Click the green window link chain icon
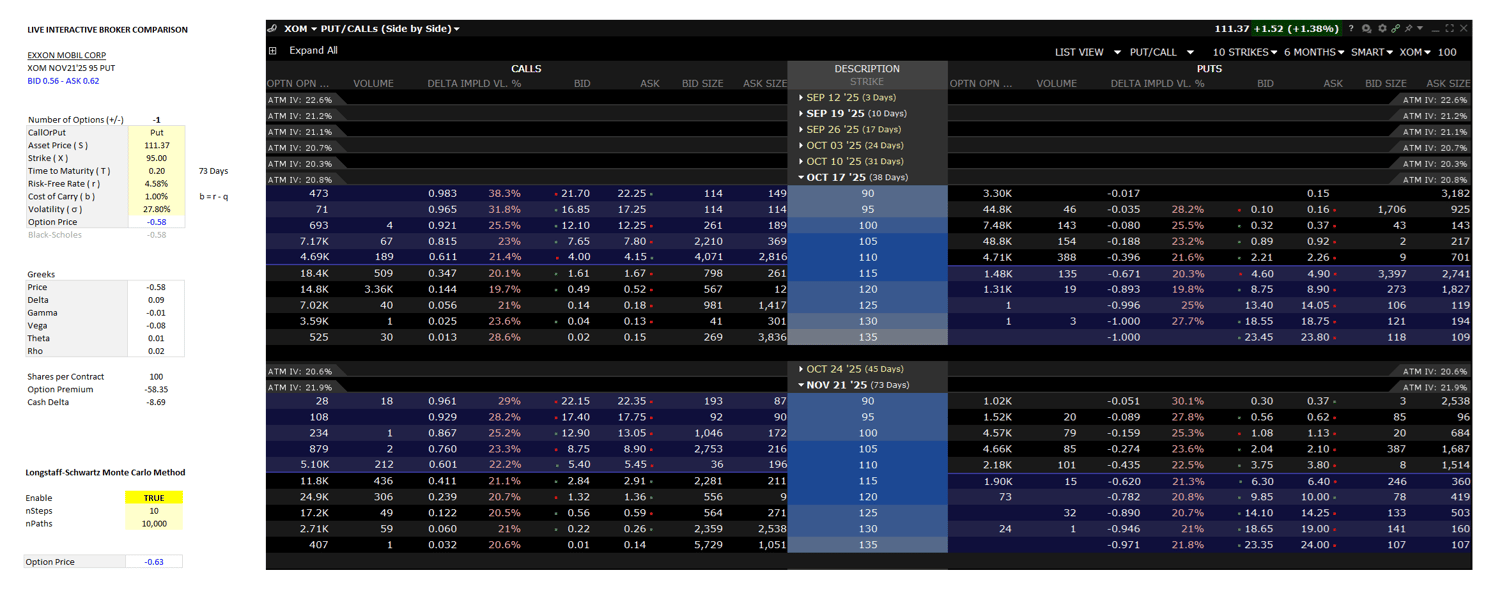1500x591 pixels. coord(1395,28)
